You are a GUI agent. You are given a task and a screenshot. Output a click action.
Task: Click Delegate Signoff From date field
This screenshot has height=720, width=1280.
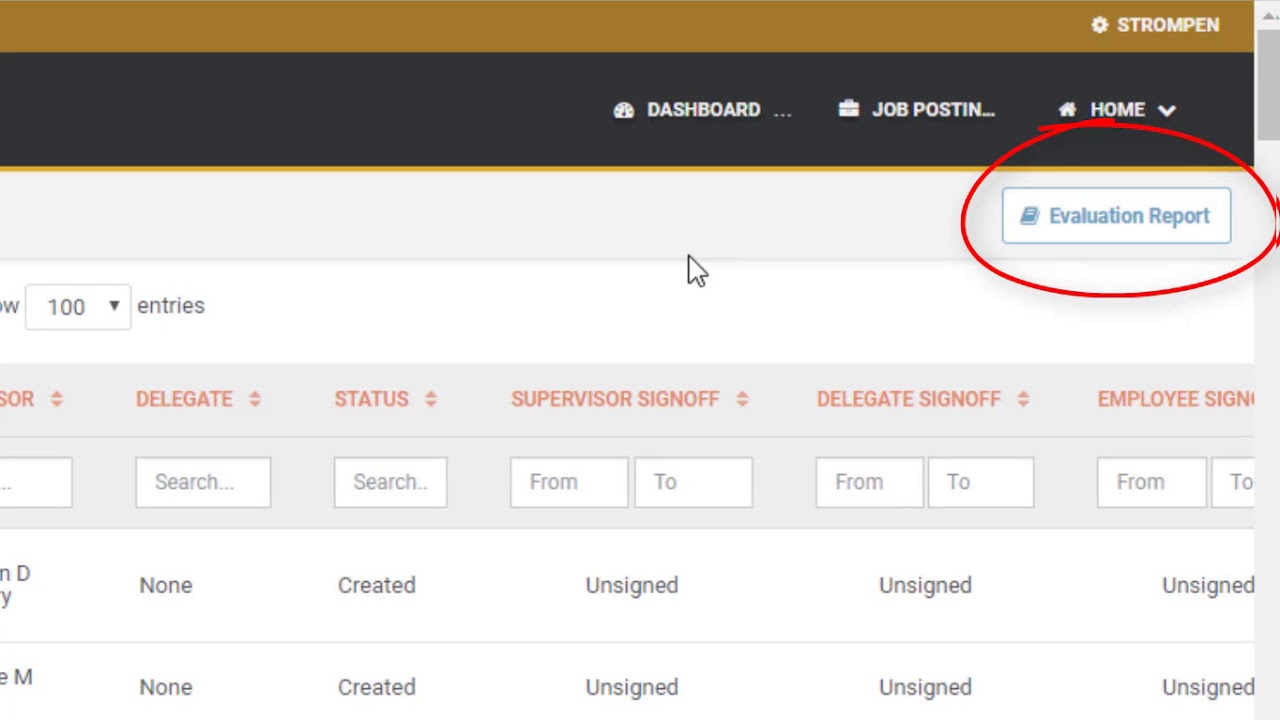pos(870,482)
